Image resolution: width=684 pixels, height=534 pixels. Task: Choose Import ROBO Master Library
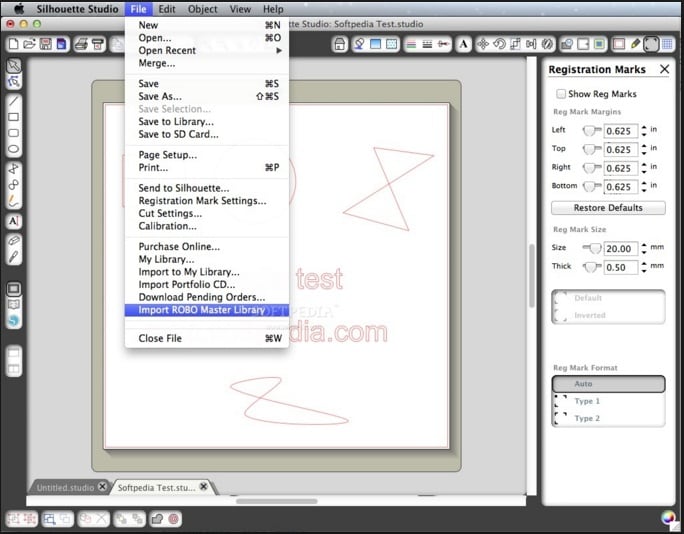[207, 310]
